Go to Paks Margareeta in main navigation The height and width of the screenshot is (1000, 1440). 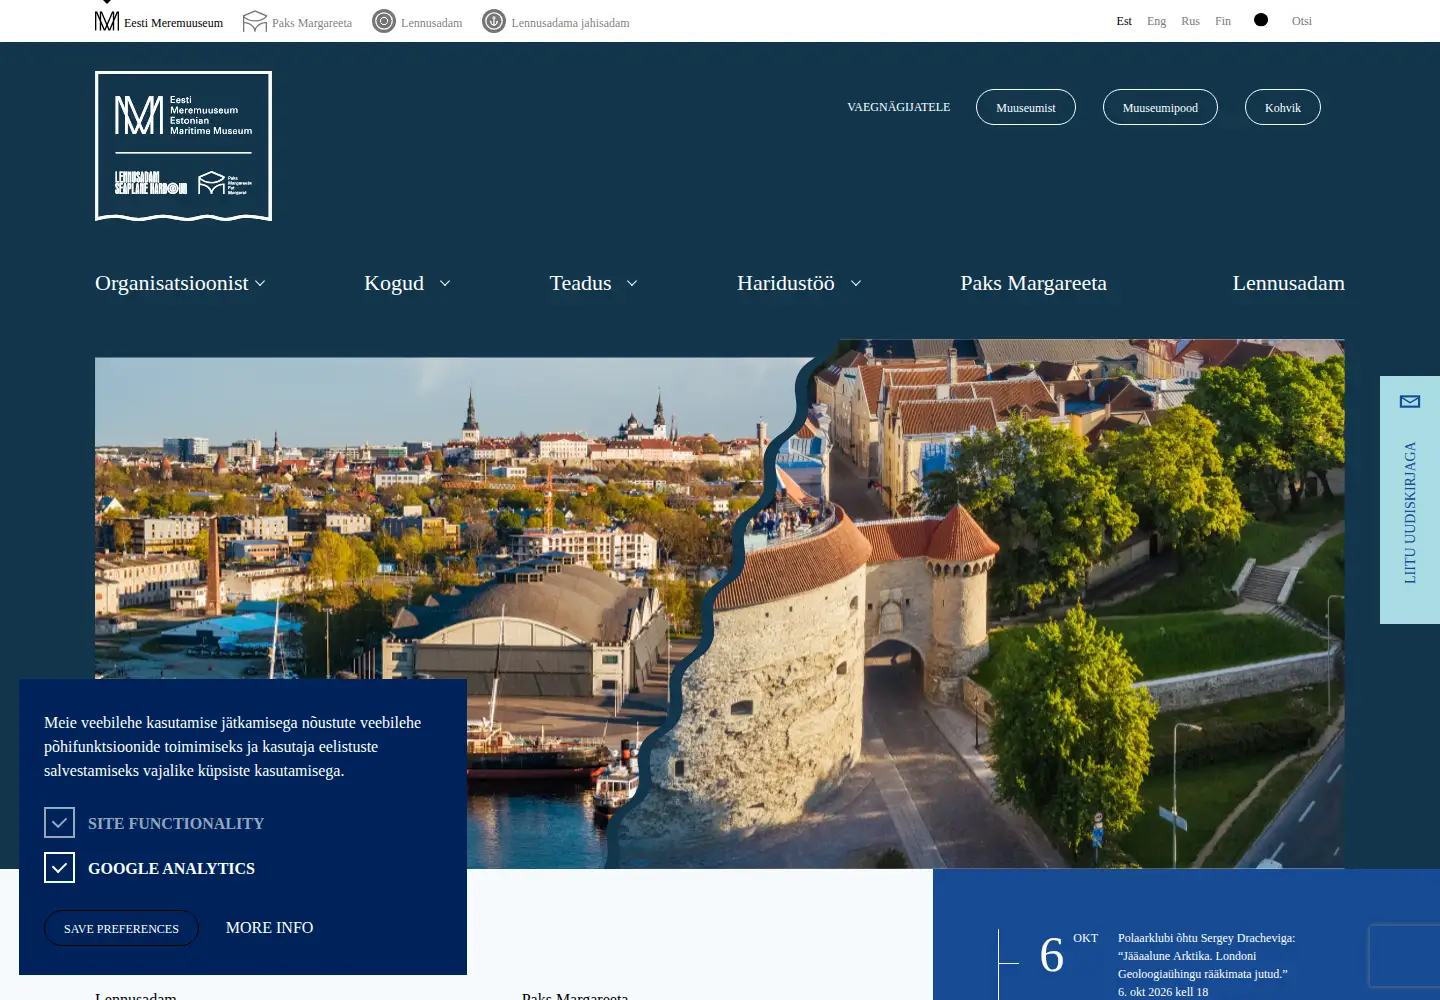pyautogui.click(x=1033, y=283)
